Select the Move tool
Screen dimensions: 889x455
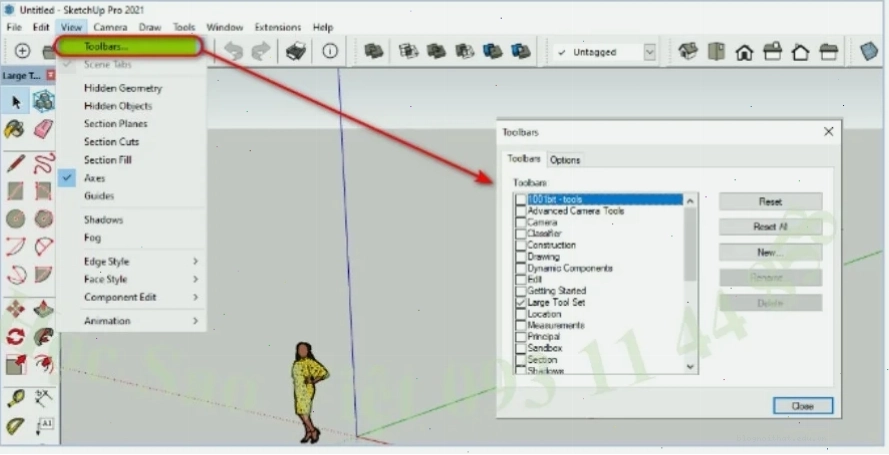(15, 309)
